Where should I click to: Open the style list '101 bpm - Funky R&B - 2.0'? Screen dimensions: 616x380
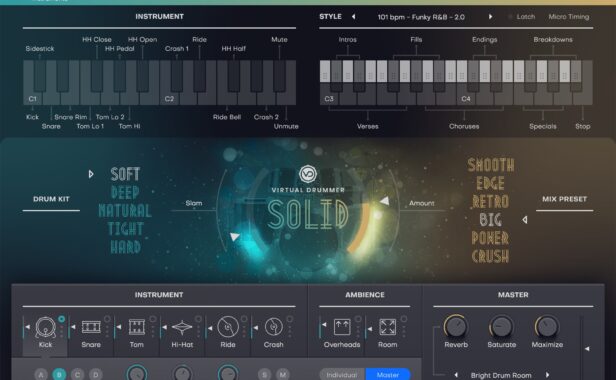[421, 17]
